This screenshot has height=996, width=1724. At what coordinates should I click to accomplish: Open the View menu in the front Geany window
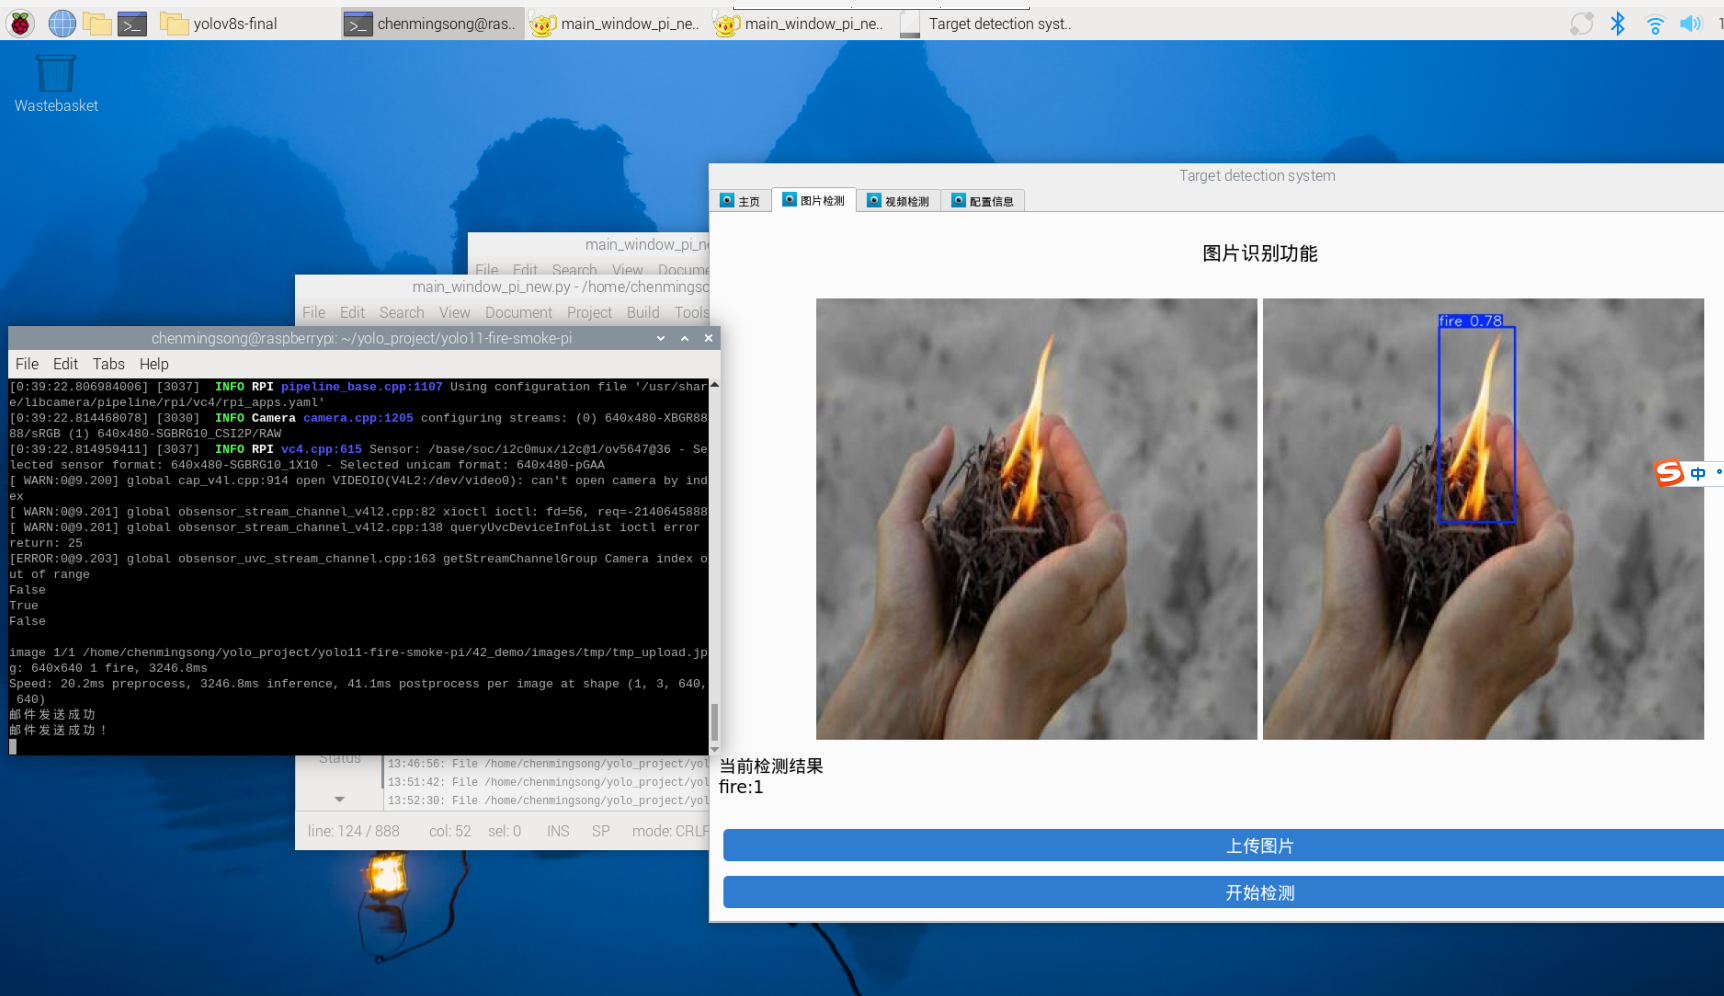click(x=455, y=313)
